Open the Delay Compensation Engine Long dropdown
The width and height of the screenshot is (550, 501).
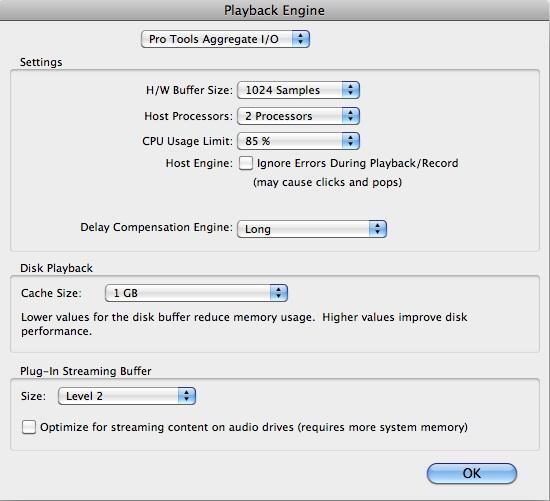point(312,229)
